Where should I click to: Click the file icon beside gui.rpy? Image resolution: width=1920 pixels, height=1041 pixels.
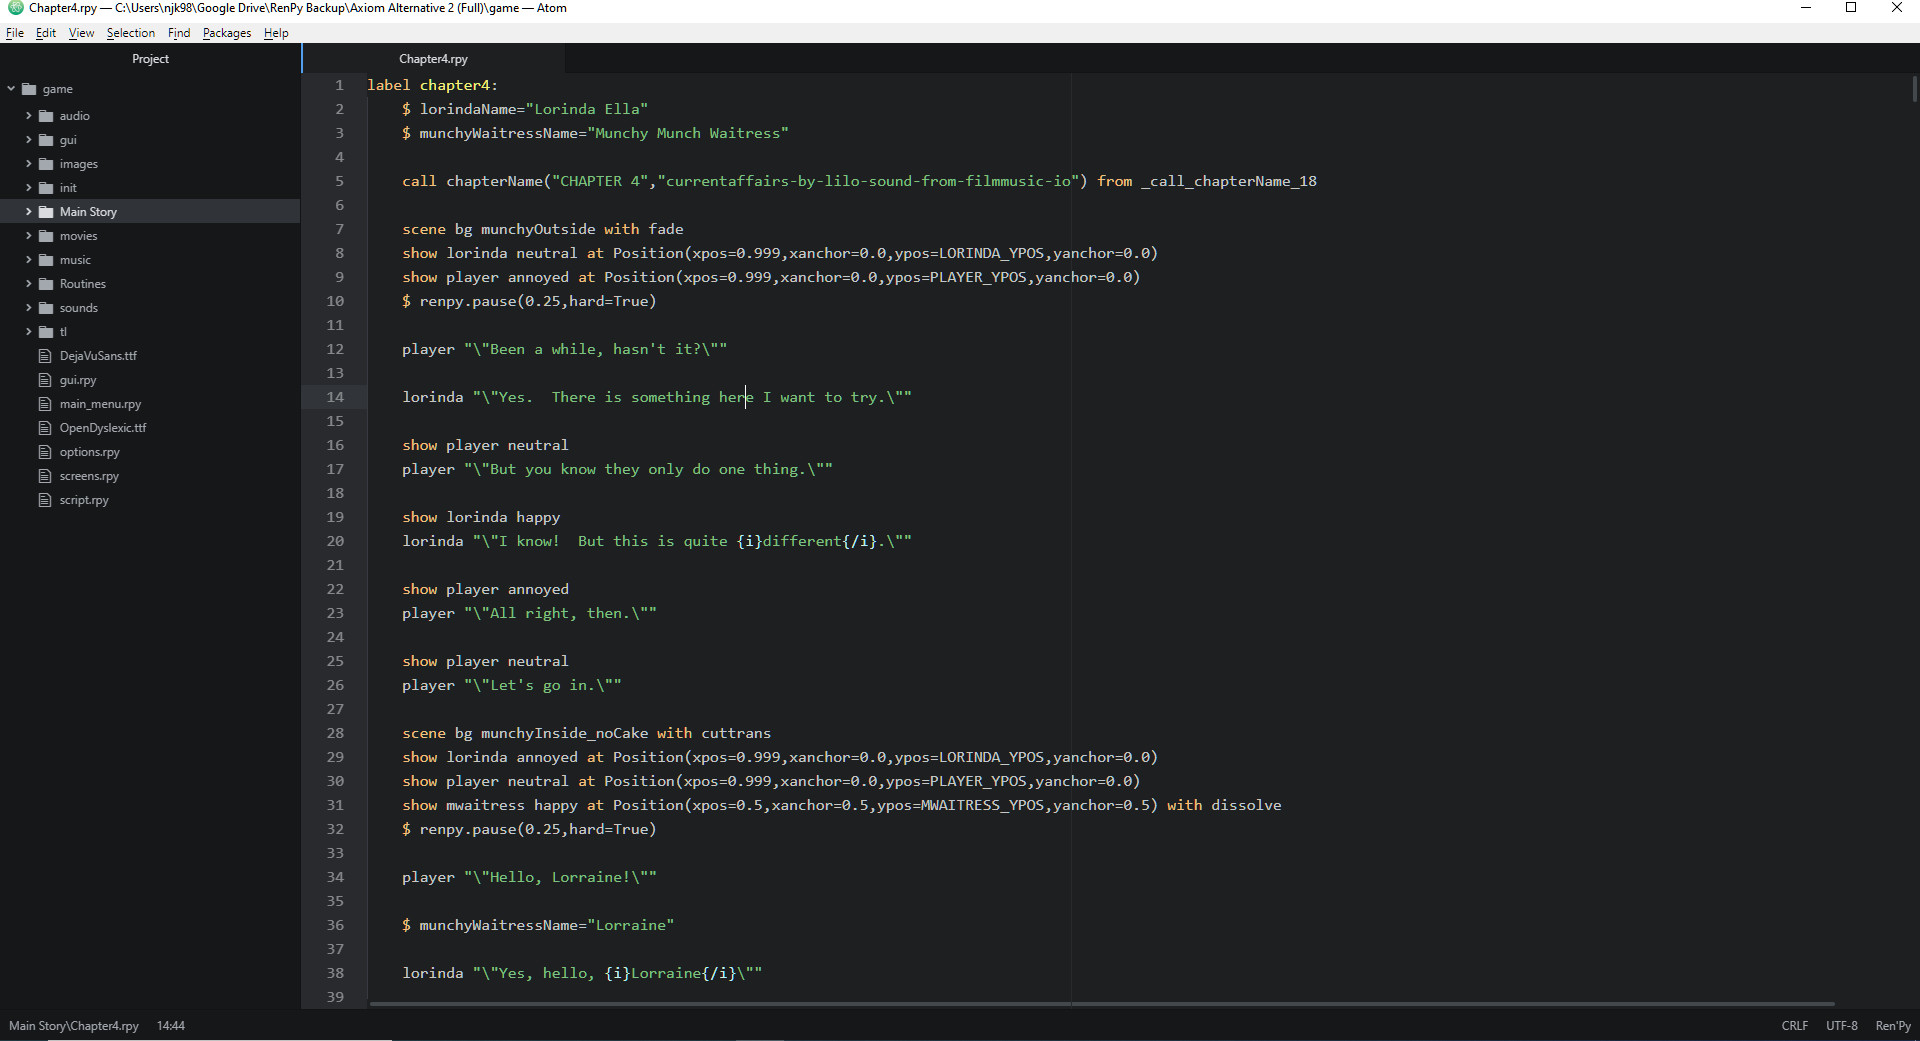[46, 380]
